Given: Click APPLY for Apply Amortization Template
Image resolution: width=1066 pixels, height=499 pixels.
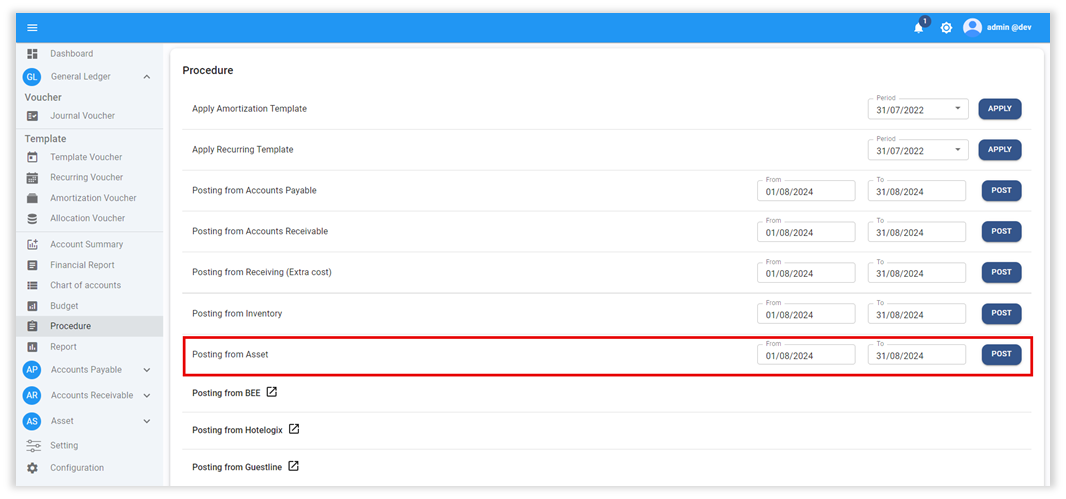Looking at the screenshot, I should 1000,108.
